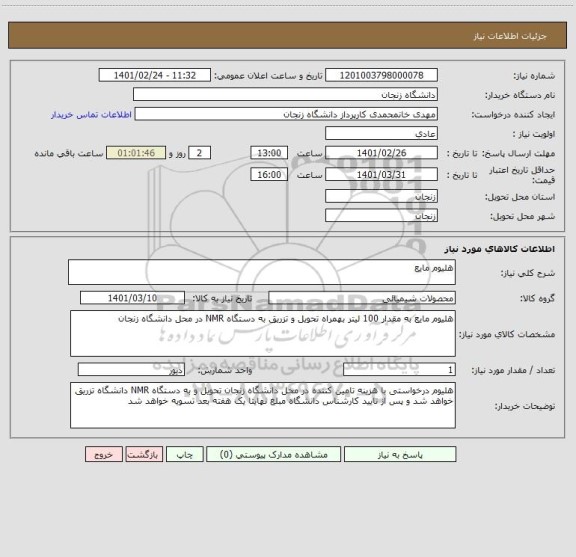Click priority field عادی
This screenshot has height=557, width=576.
[x=381, y=134]
